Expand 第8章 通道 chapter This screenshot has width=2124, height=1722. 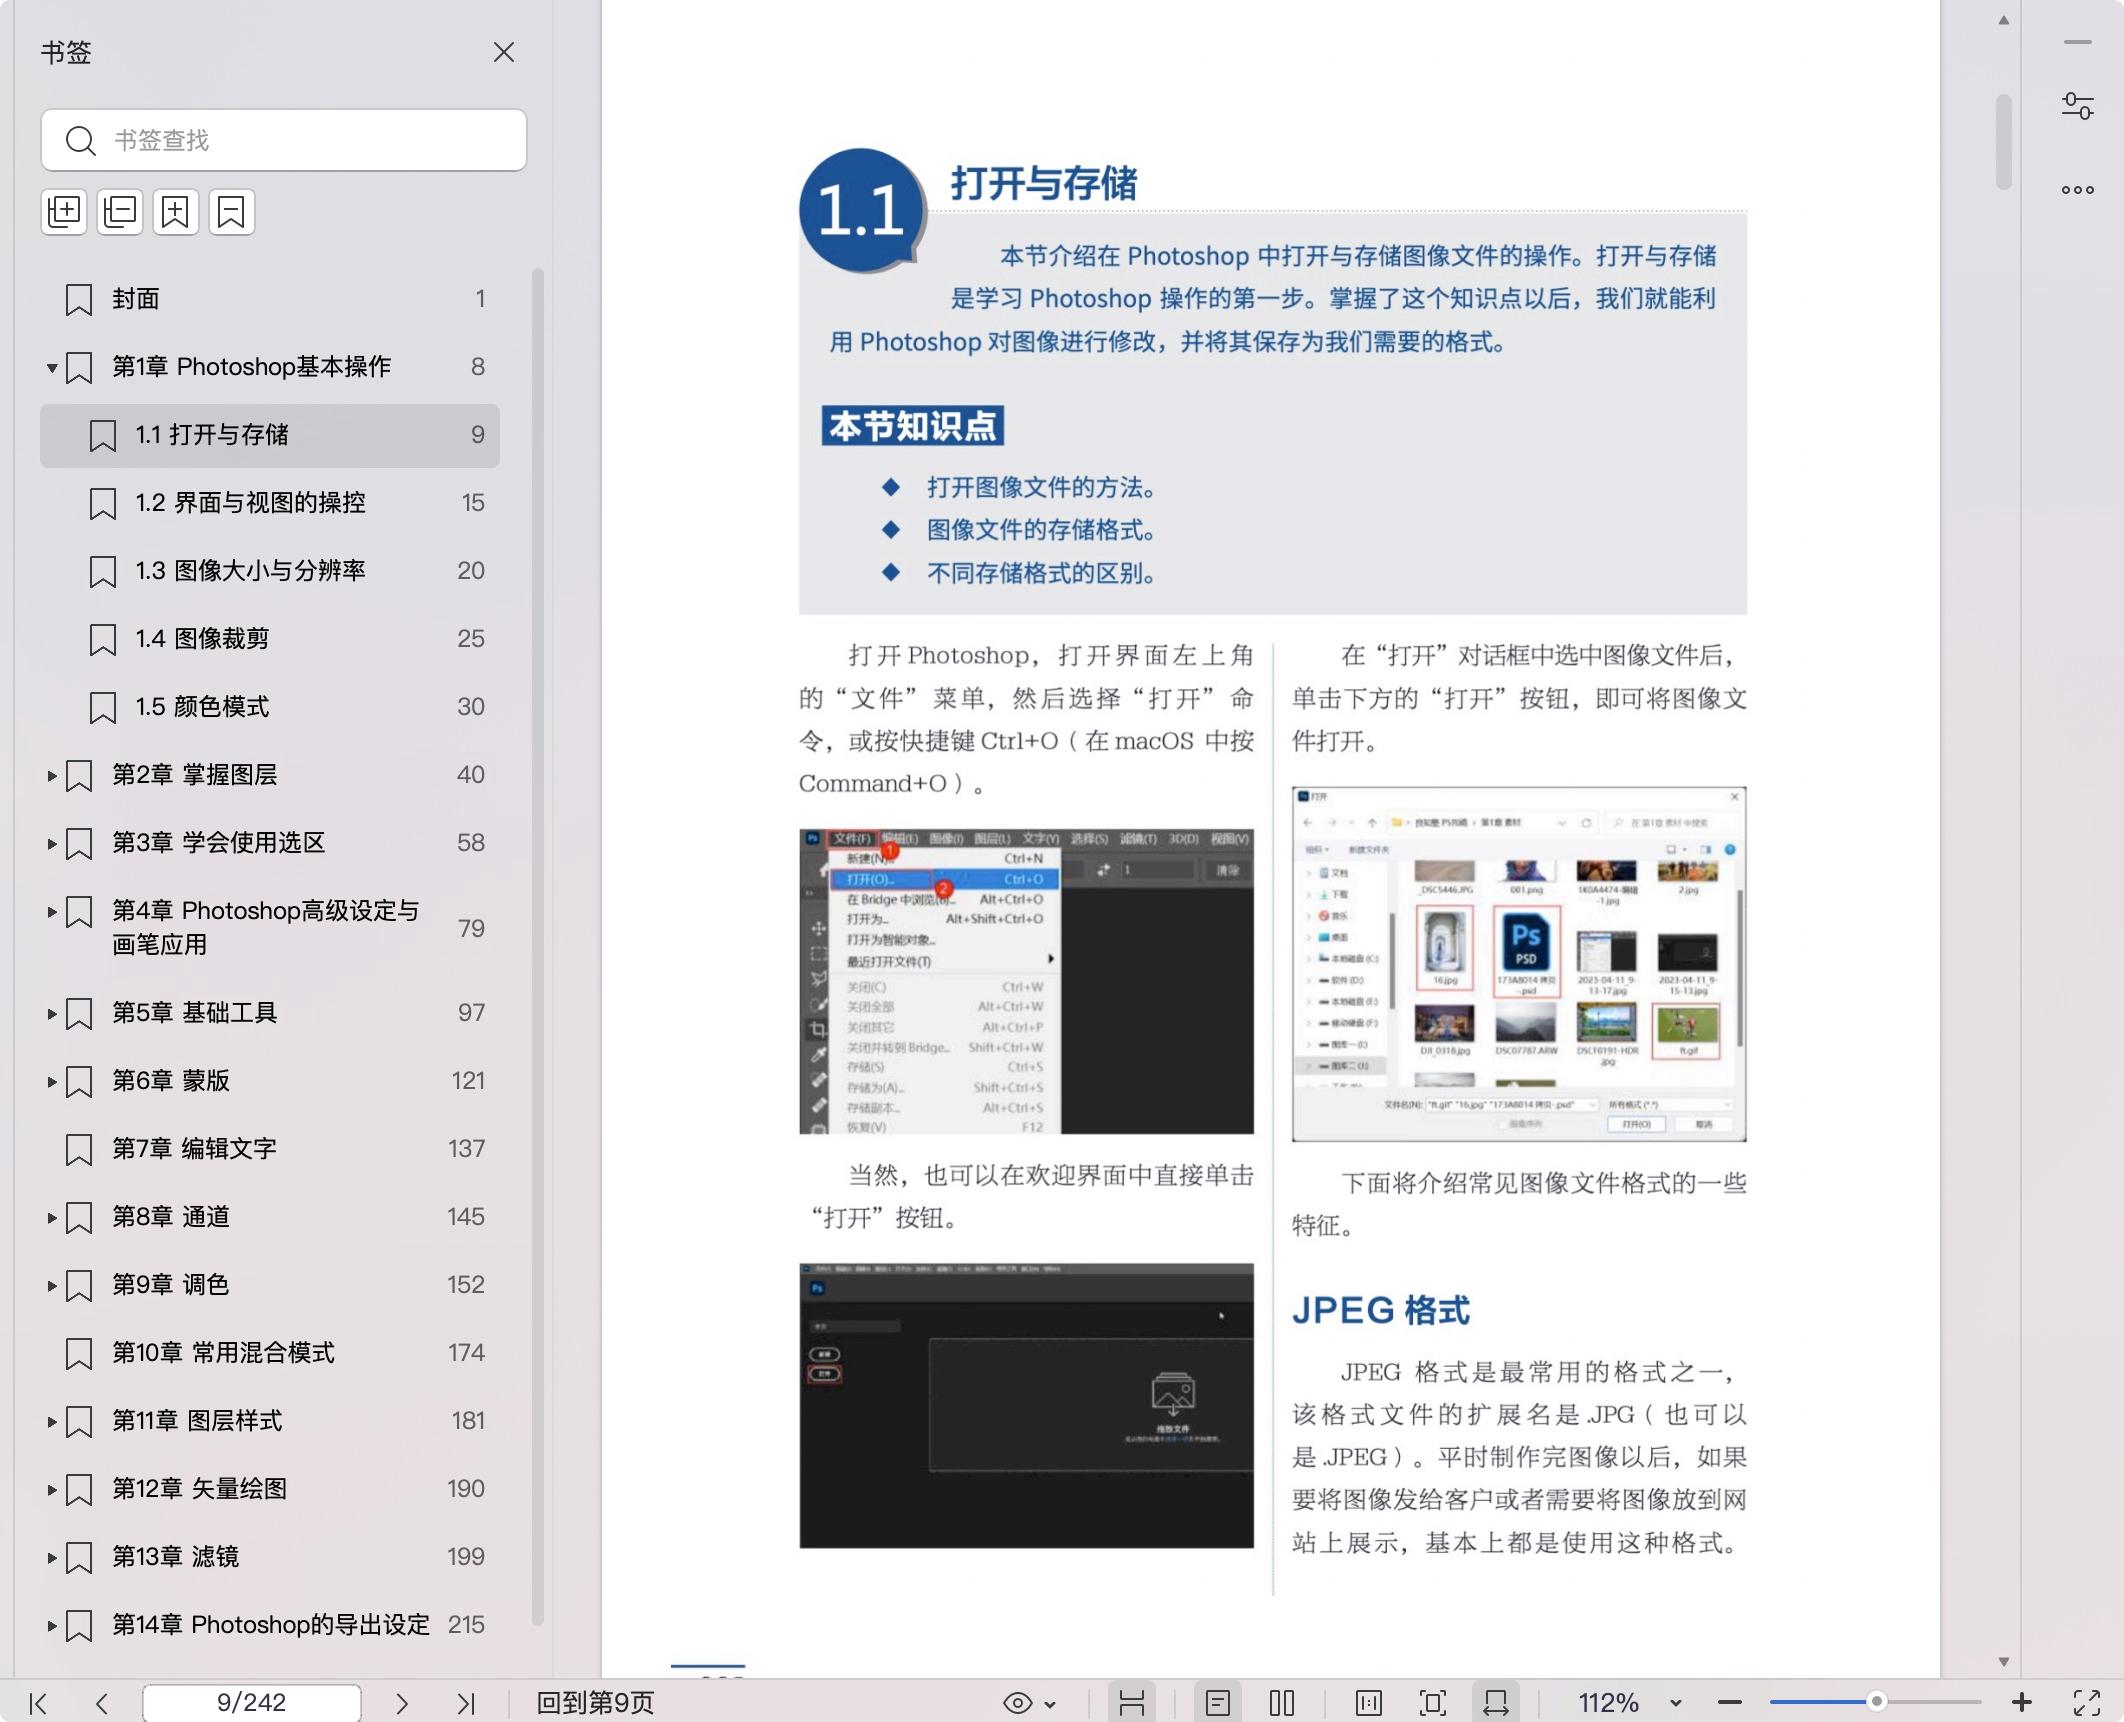pos(52,1218)
